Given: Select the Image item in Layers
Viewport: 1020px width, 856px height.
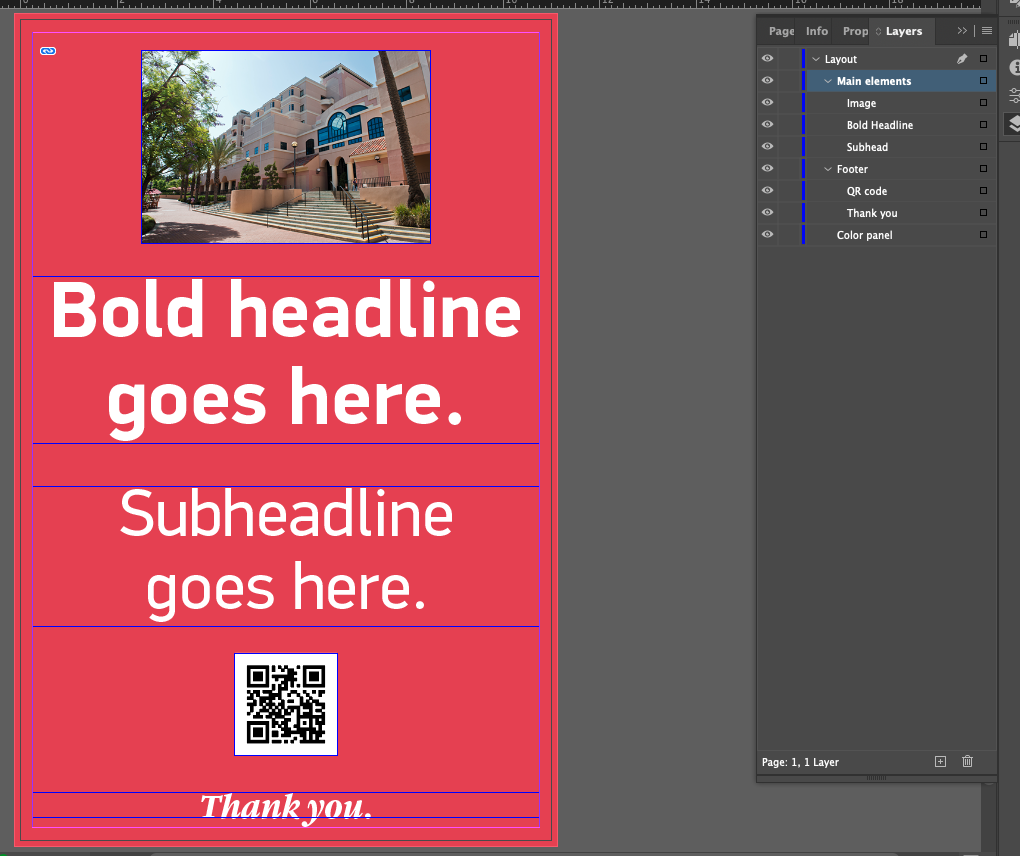Looking at the screenshot, I should pos(861,103).
